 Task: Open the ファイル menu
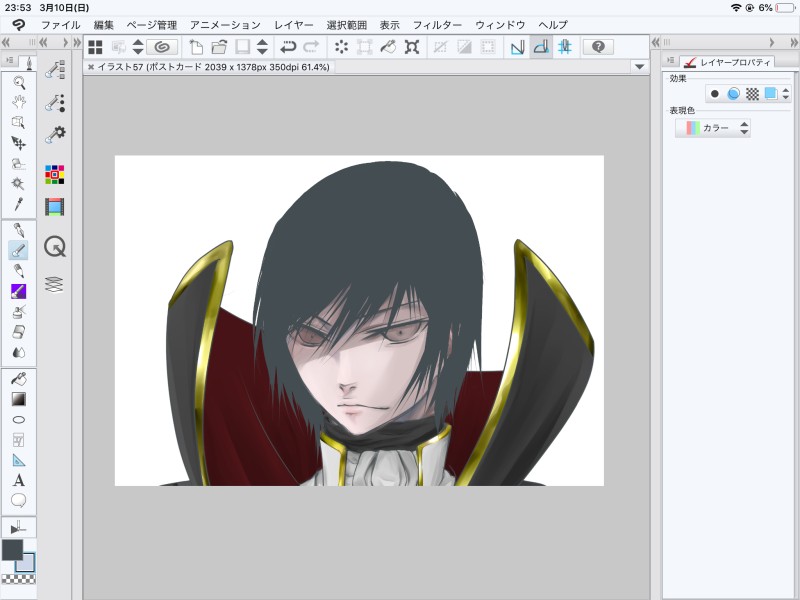point(60,24)
